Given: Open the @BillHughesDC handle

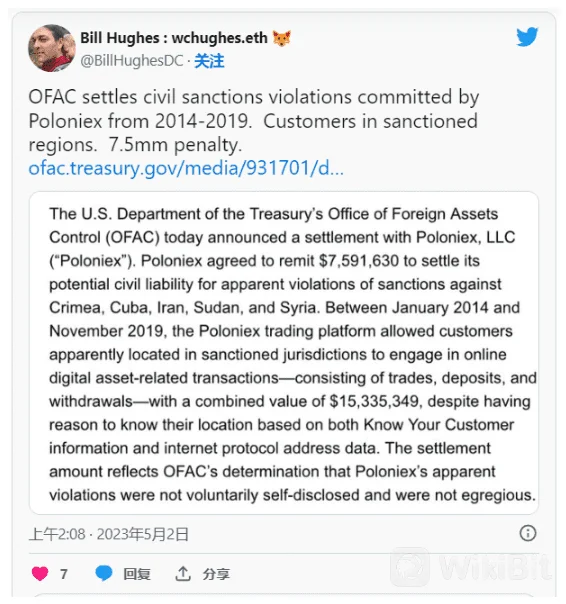Looking at the screenshot, I should pyautogui.click(x=132, y=61).
